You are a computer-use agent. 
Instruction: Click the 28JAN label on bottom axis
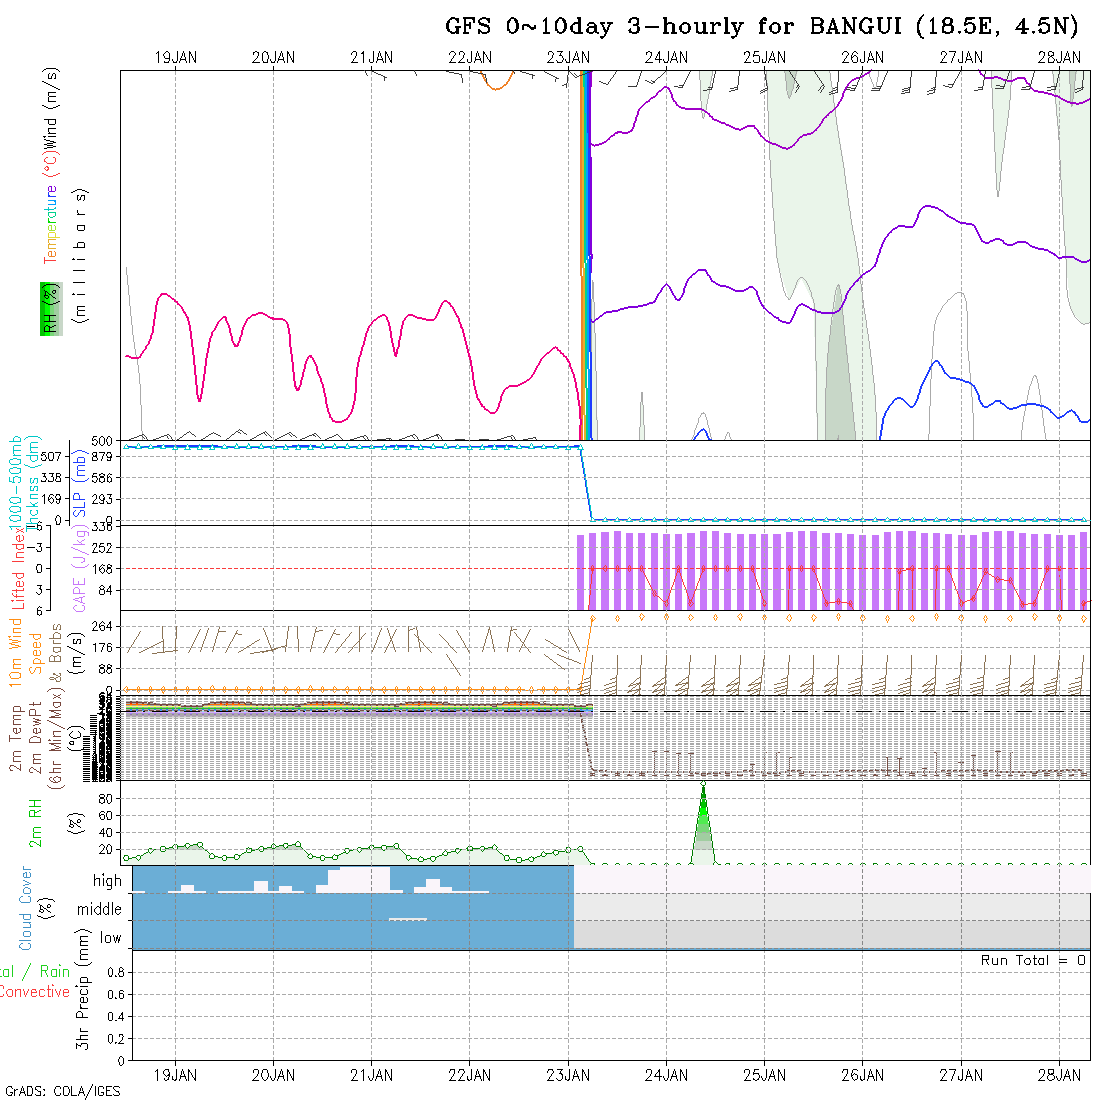1059,1075
